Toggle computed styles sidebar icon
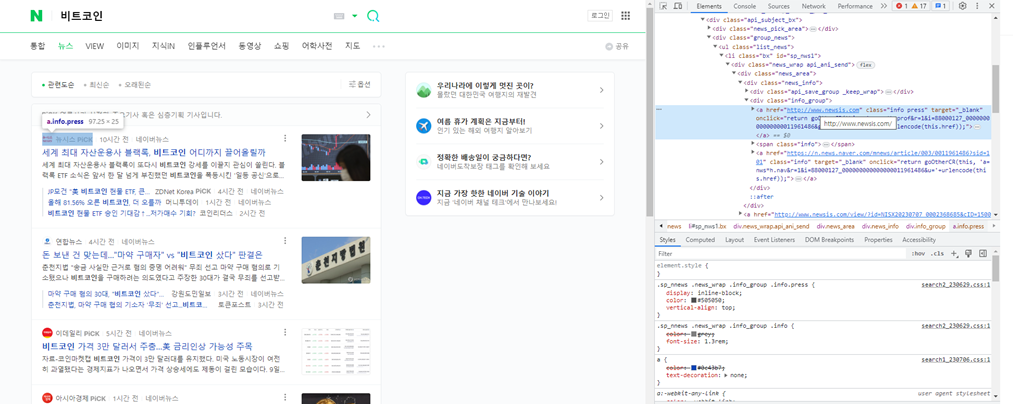 point(983,253)
